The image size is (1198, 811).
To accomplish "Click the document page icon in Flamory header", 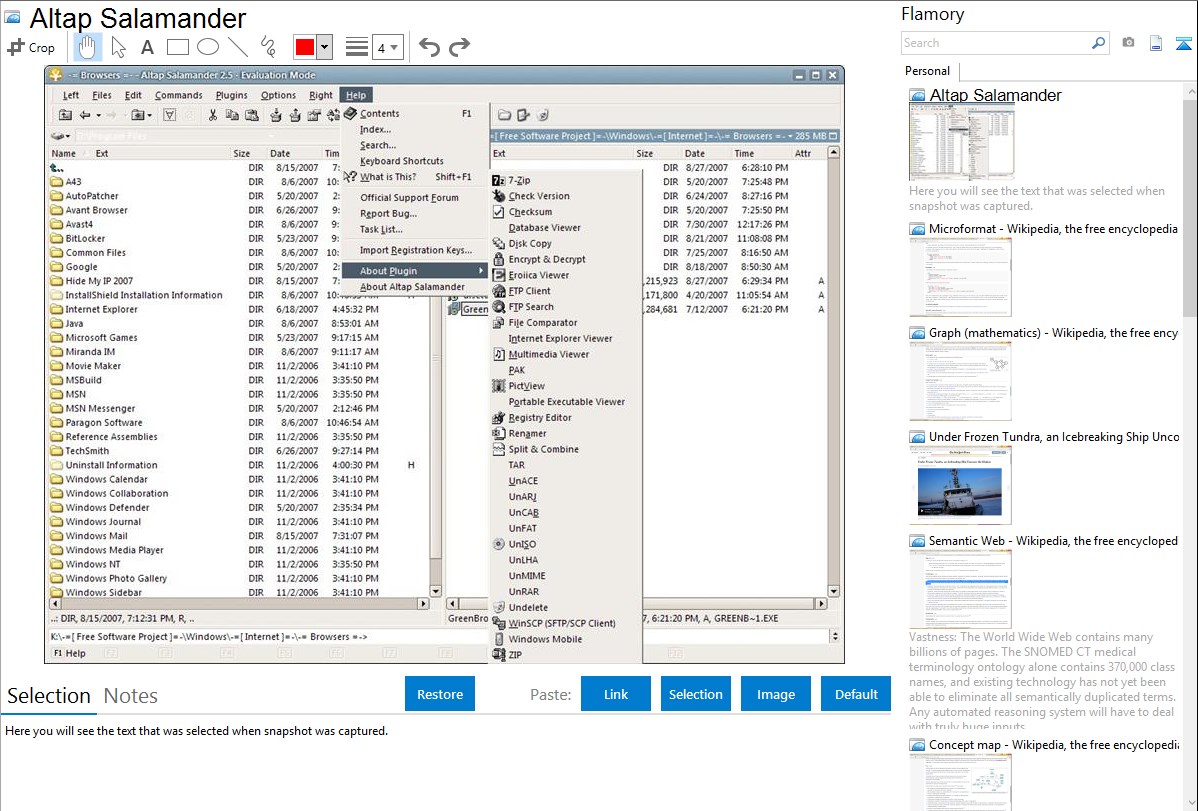I will click(x=1156, y=43).
